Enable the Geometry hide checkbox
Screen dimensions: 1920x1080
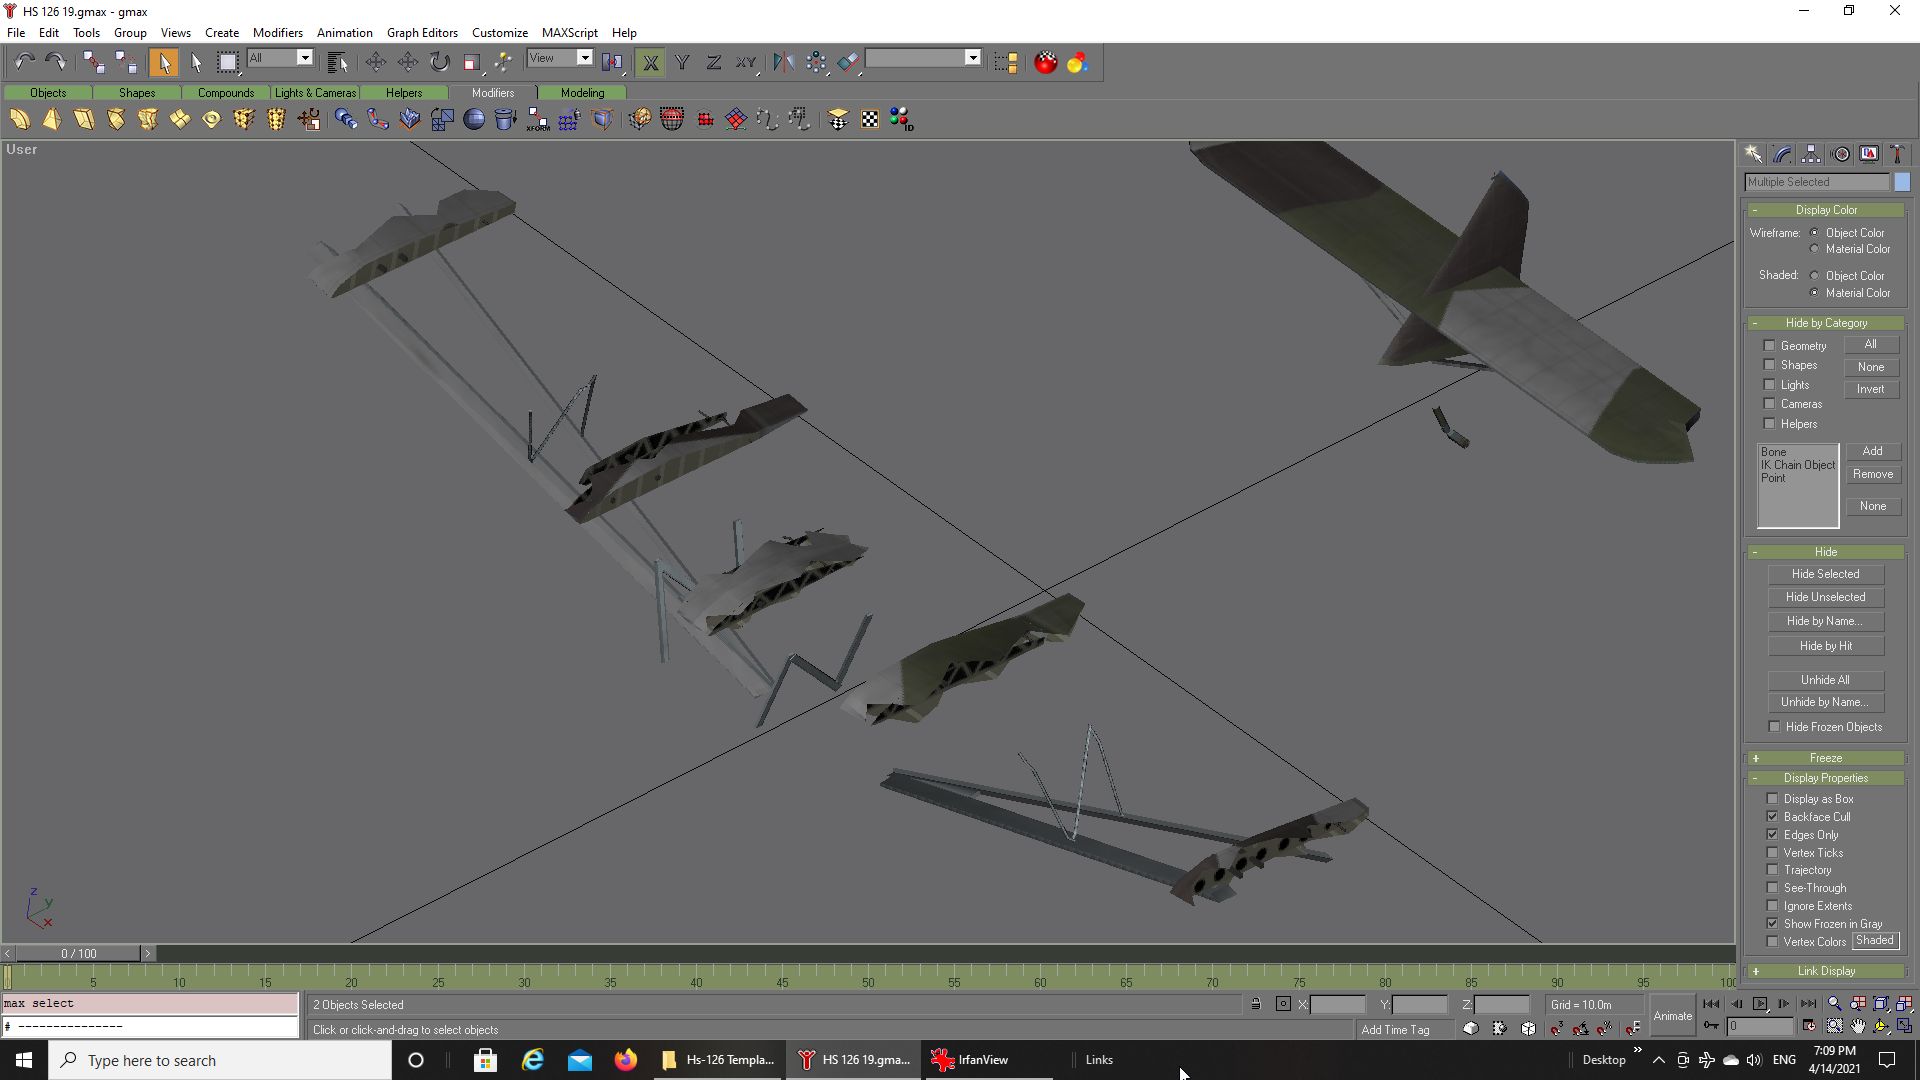click(x=1769, y=346)
